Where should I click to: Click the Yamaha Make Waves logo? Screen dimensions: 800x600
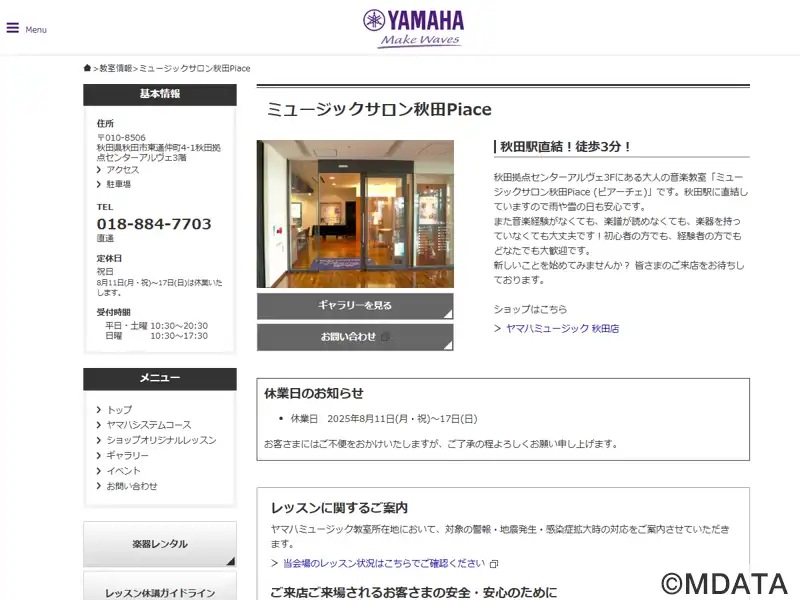tap(413, 29)
